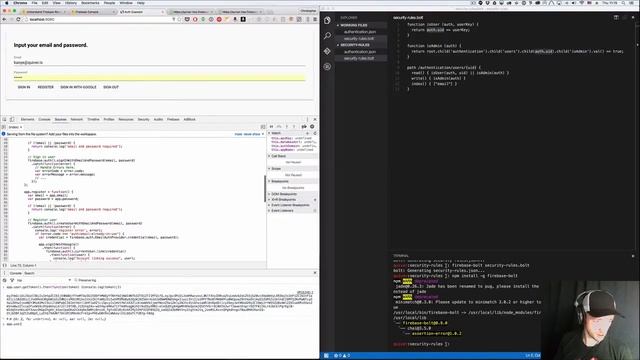
Task: Open the Search view in VS Code
Action: click(327, 36)
